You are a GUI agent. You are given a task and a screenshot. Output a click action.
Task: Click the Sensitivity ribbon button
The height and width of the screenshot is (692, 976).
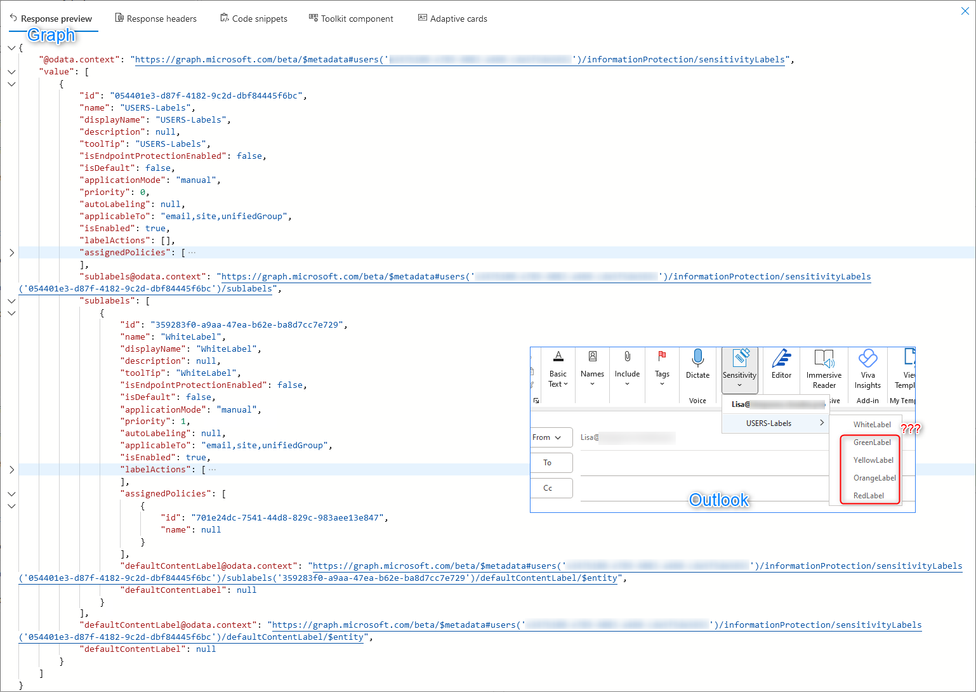point(739,370)
